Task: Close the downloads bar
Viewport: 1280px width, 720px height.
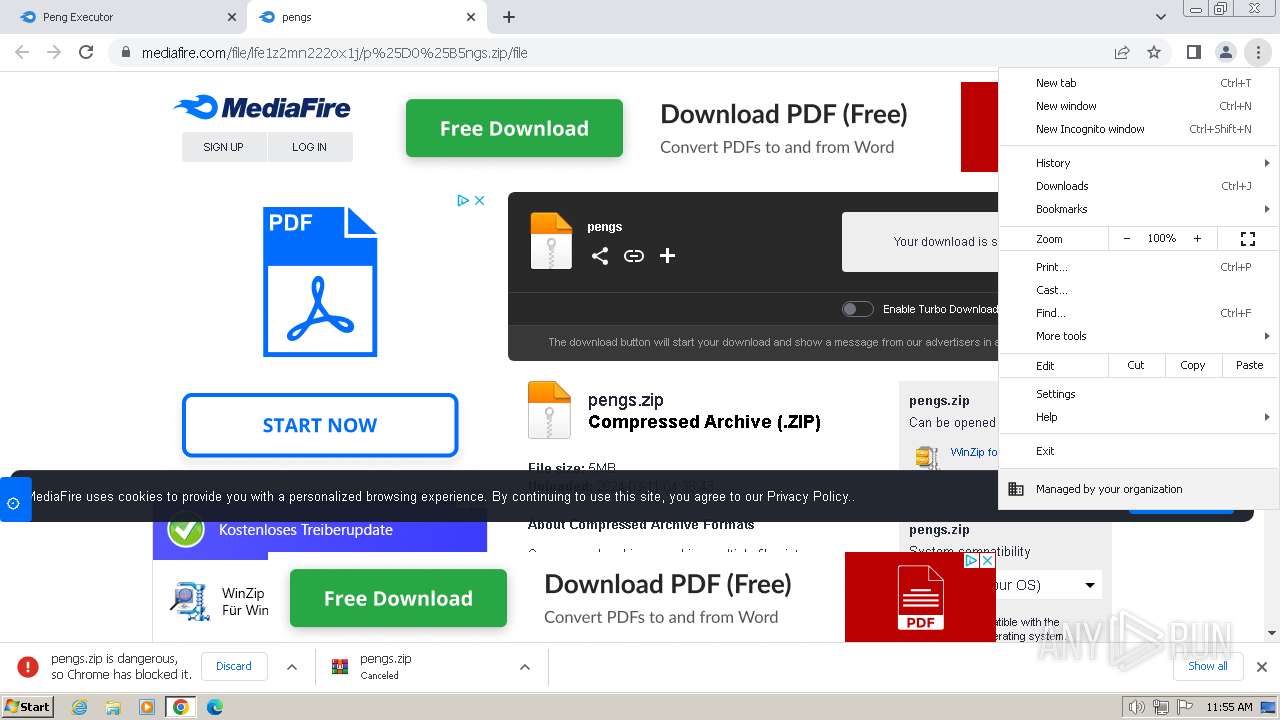Action: (1262, 666)
